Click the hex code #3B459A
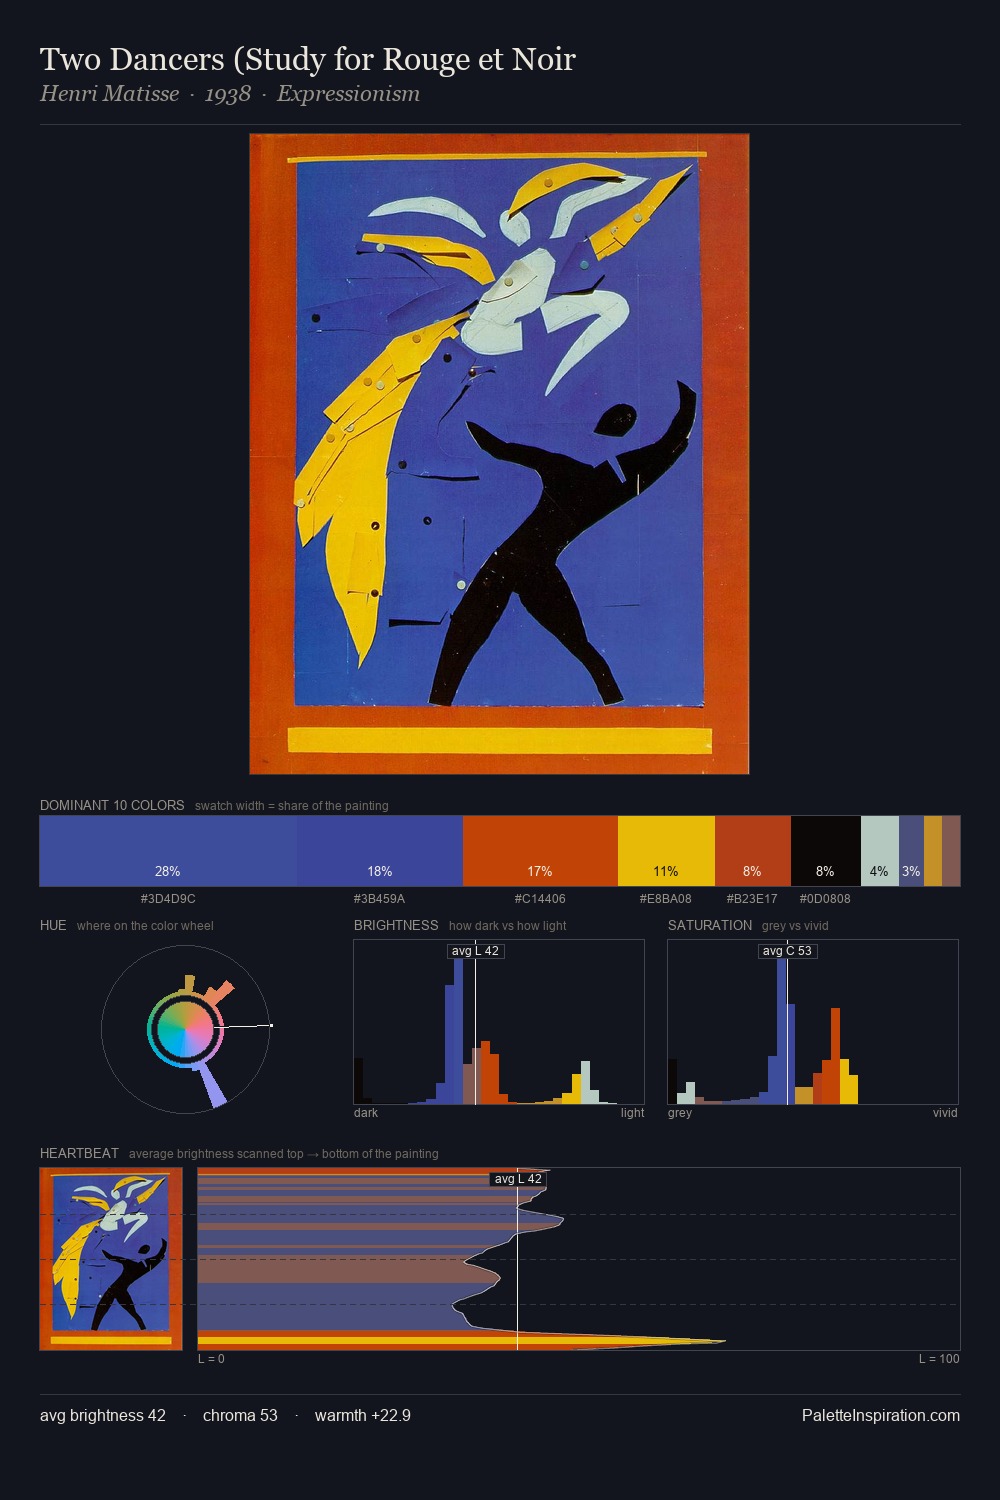Screen dimensions: 1000x1500 379,899
